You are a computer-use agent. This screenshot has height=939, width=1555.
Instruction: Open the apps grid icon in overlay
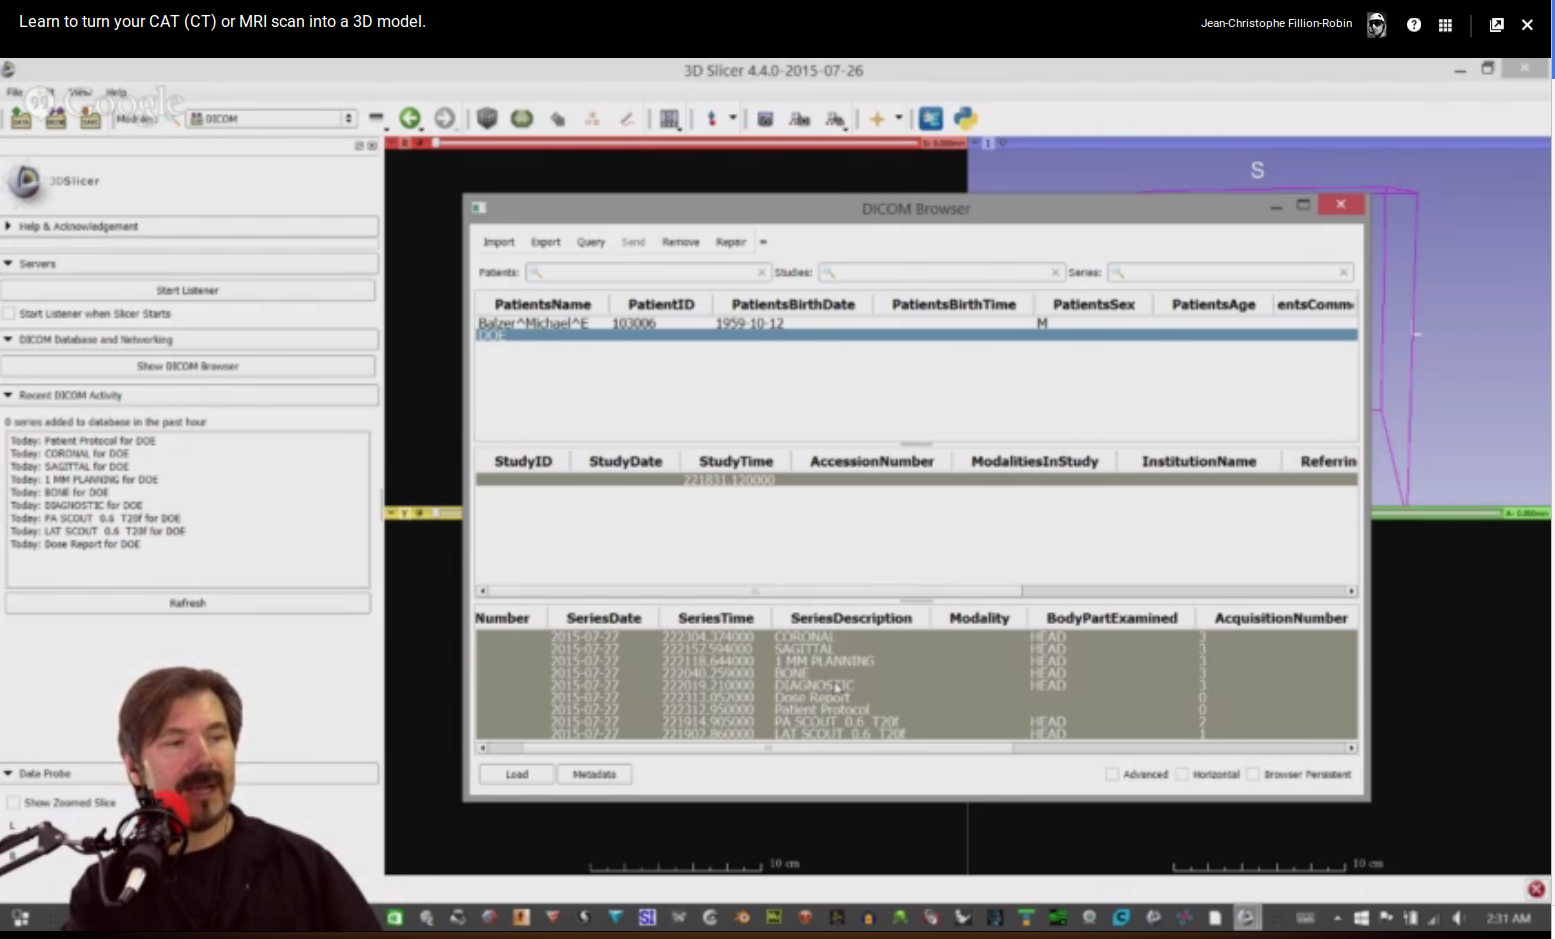1445,25
